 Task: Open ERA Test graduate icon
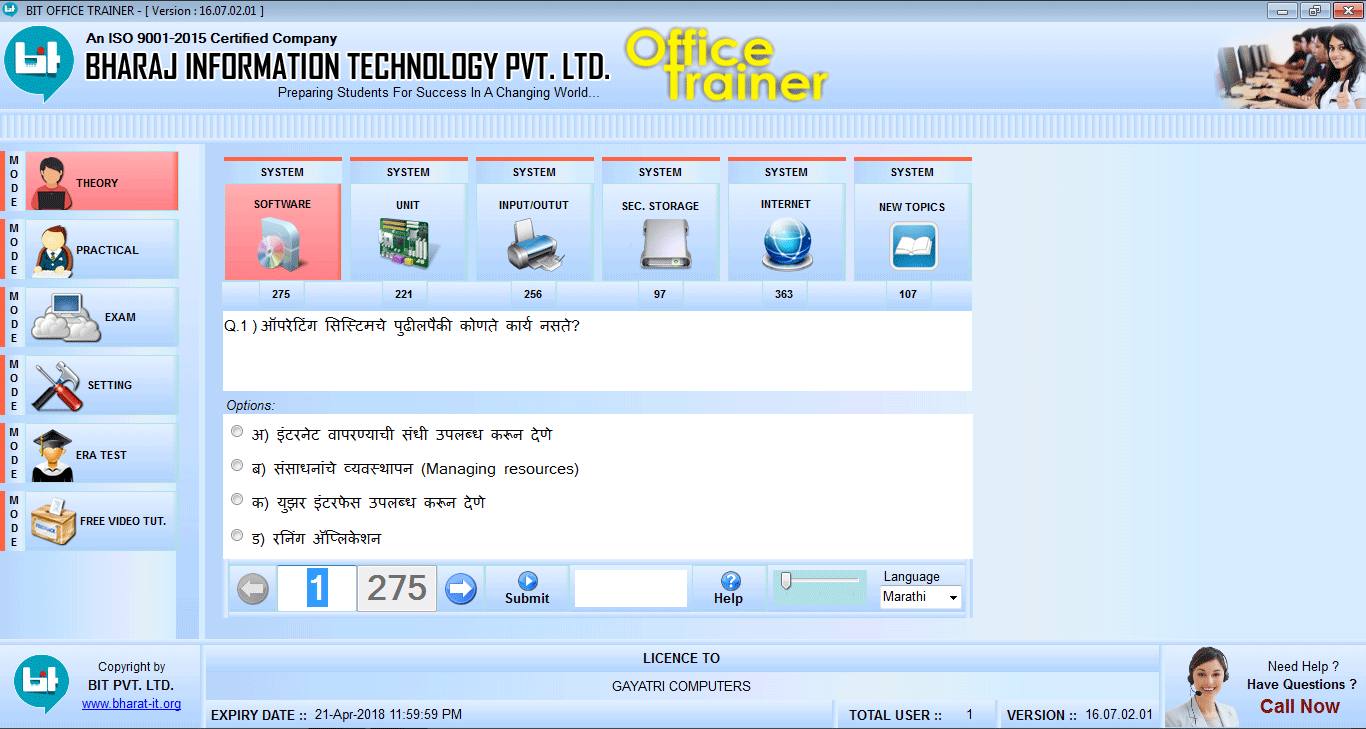(x=51, y=455)
